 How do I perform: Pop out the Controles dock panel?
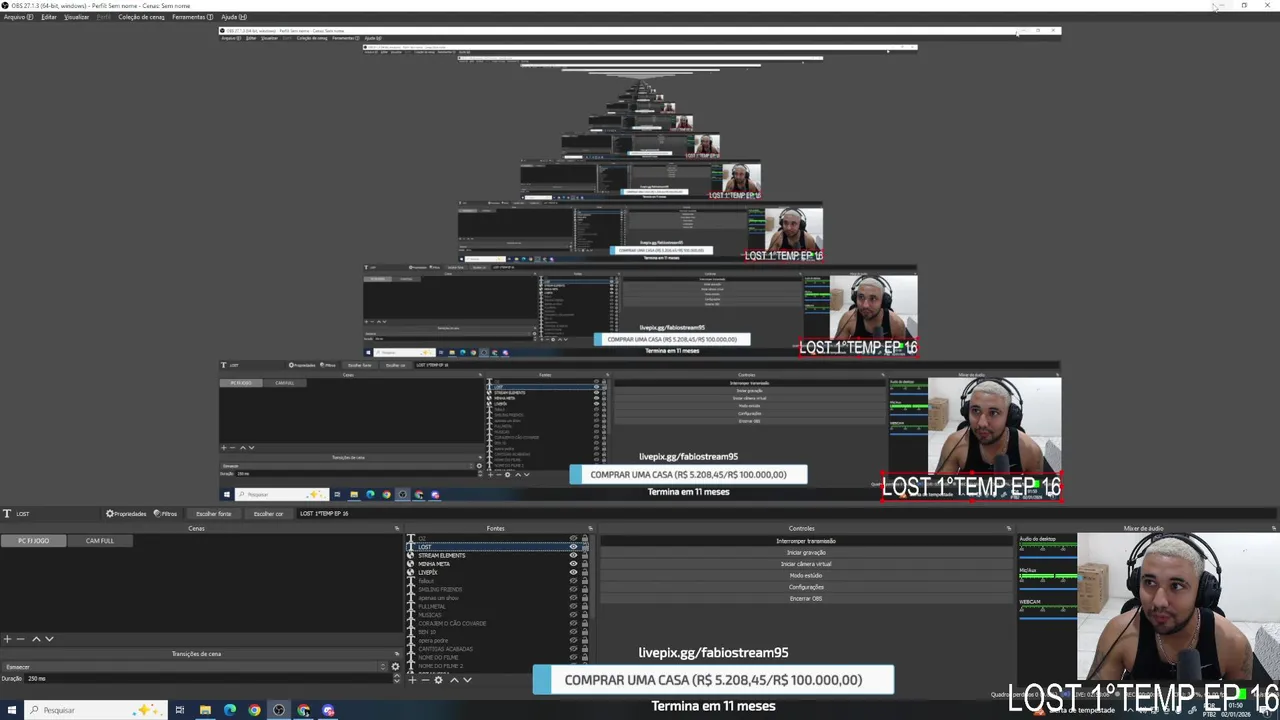click(x=1008, y=528)
